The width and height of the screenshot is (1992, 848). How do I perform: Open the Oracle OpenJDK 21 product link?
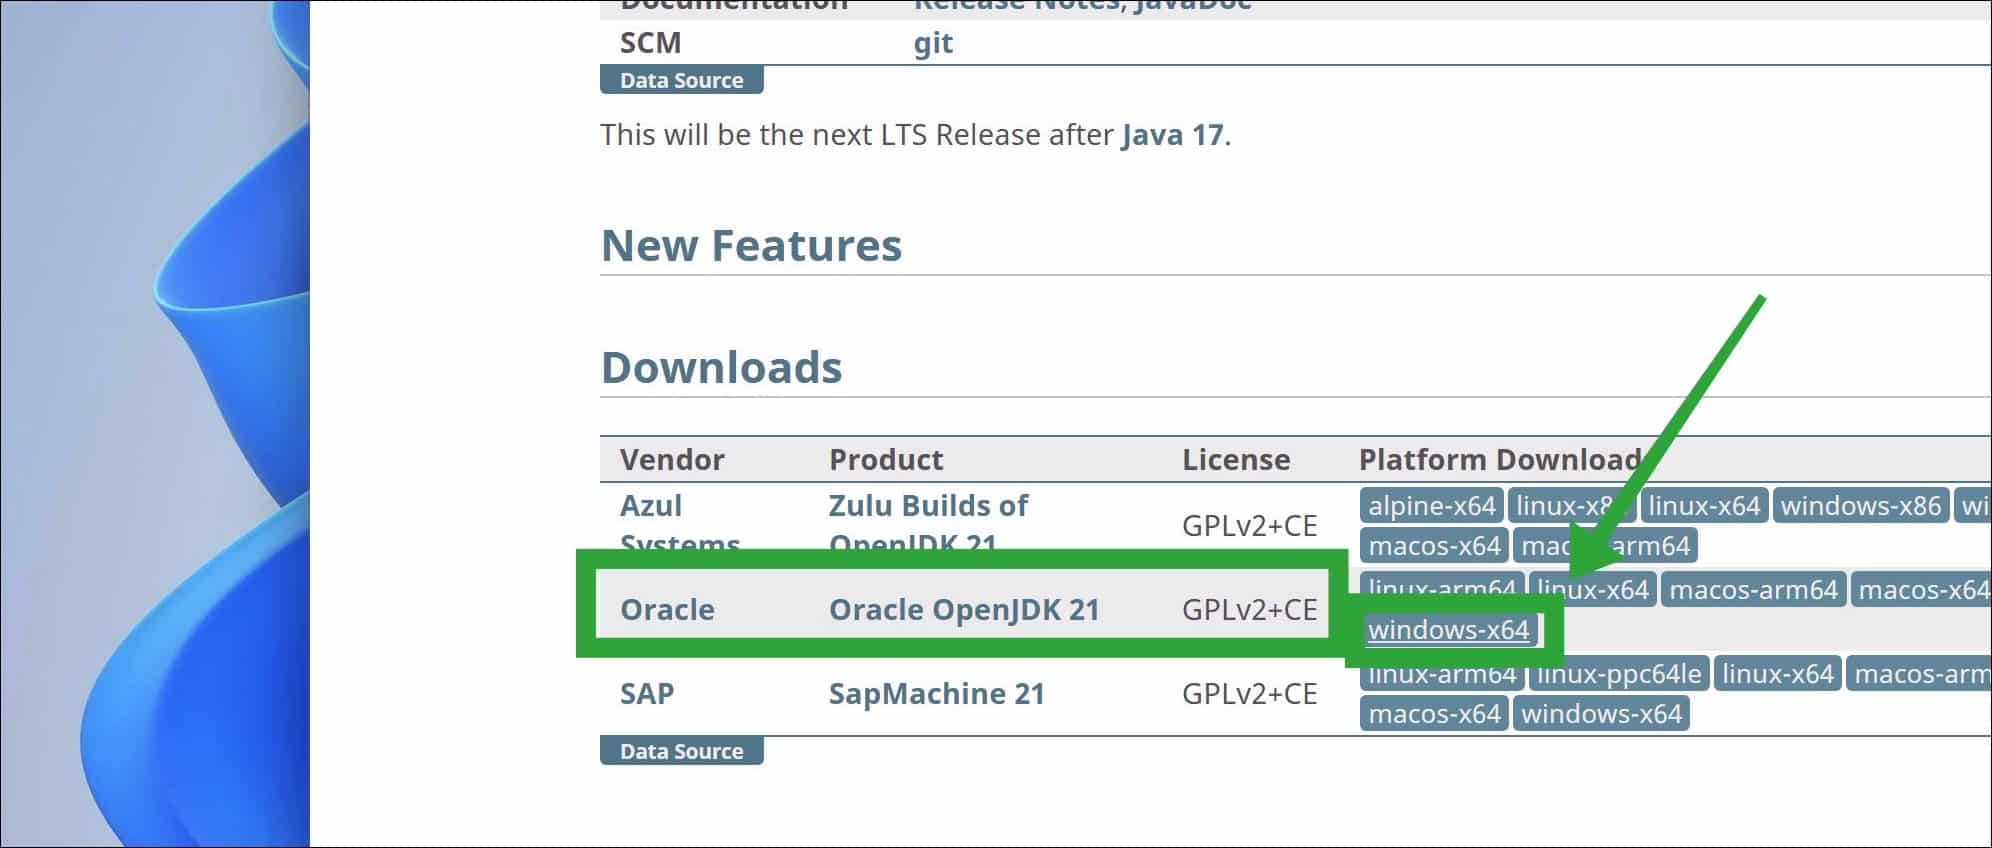pyautogui.click(x=963, y=610)
